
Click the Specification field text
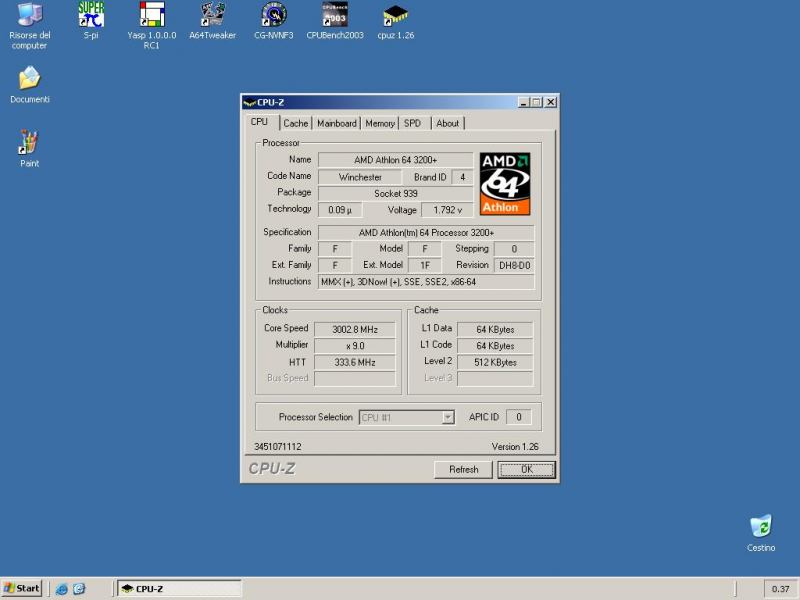coord(426,233)
